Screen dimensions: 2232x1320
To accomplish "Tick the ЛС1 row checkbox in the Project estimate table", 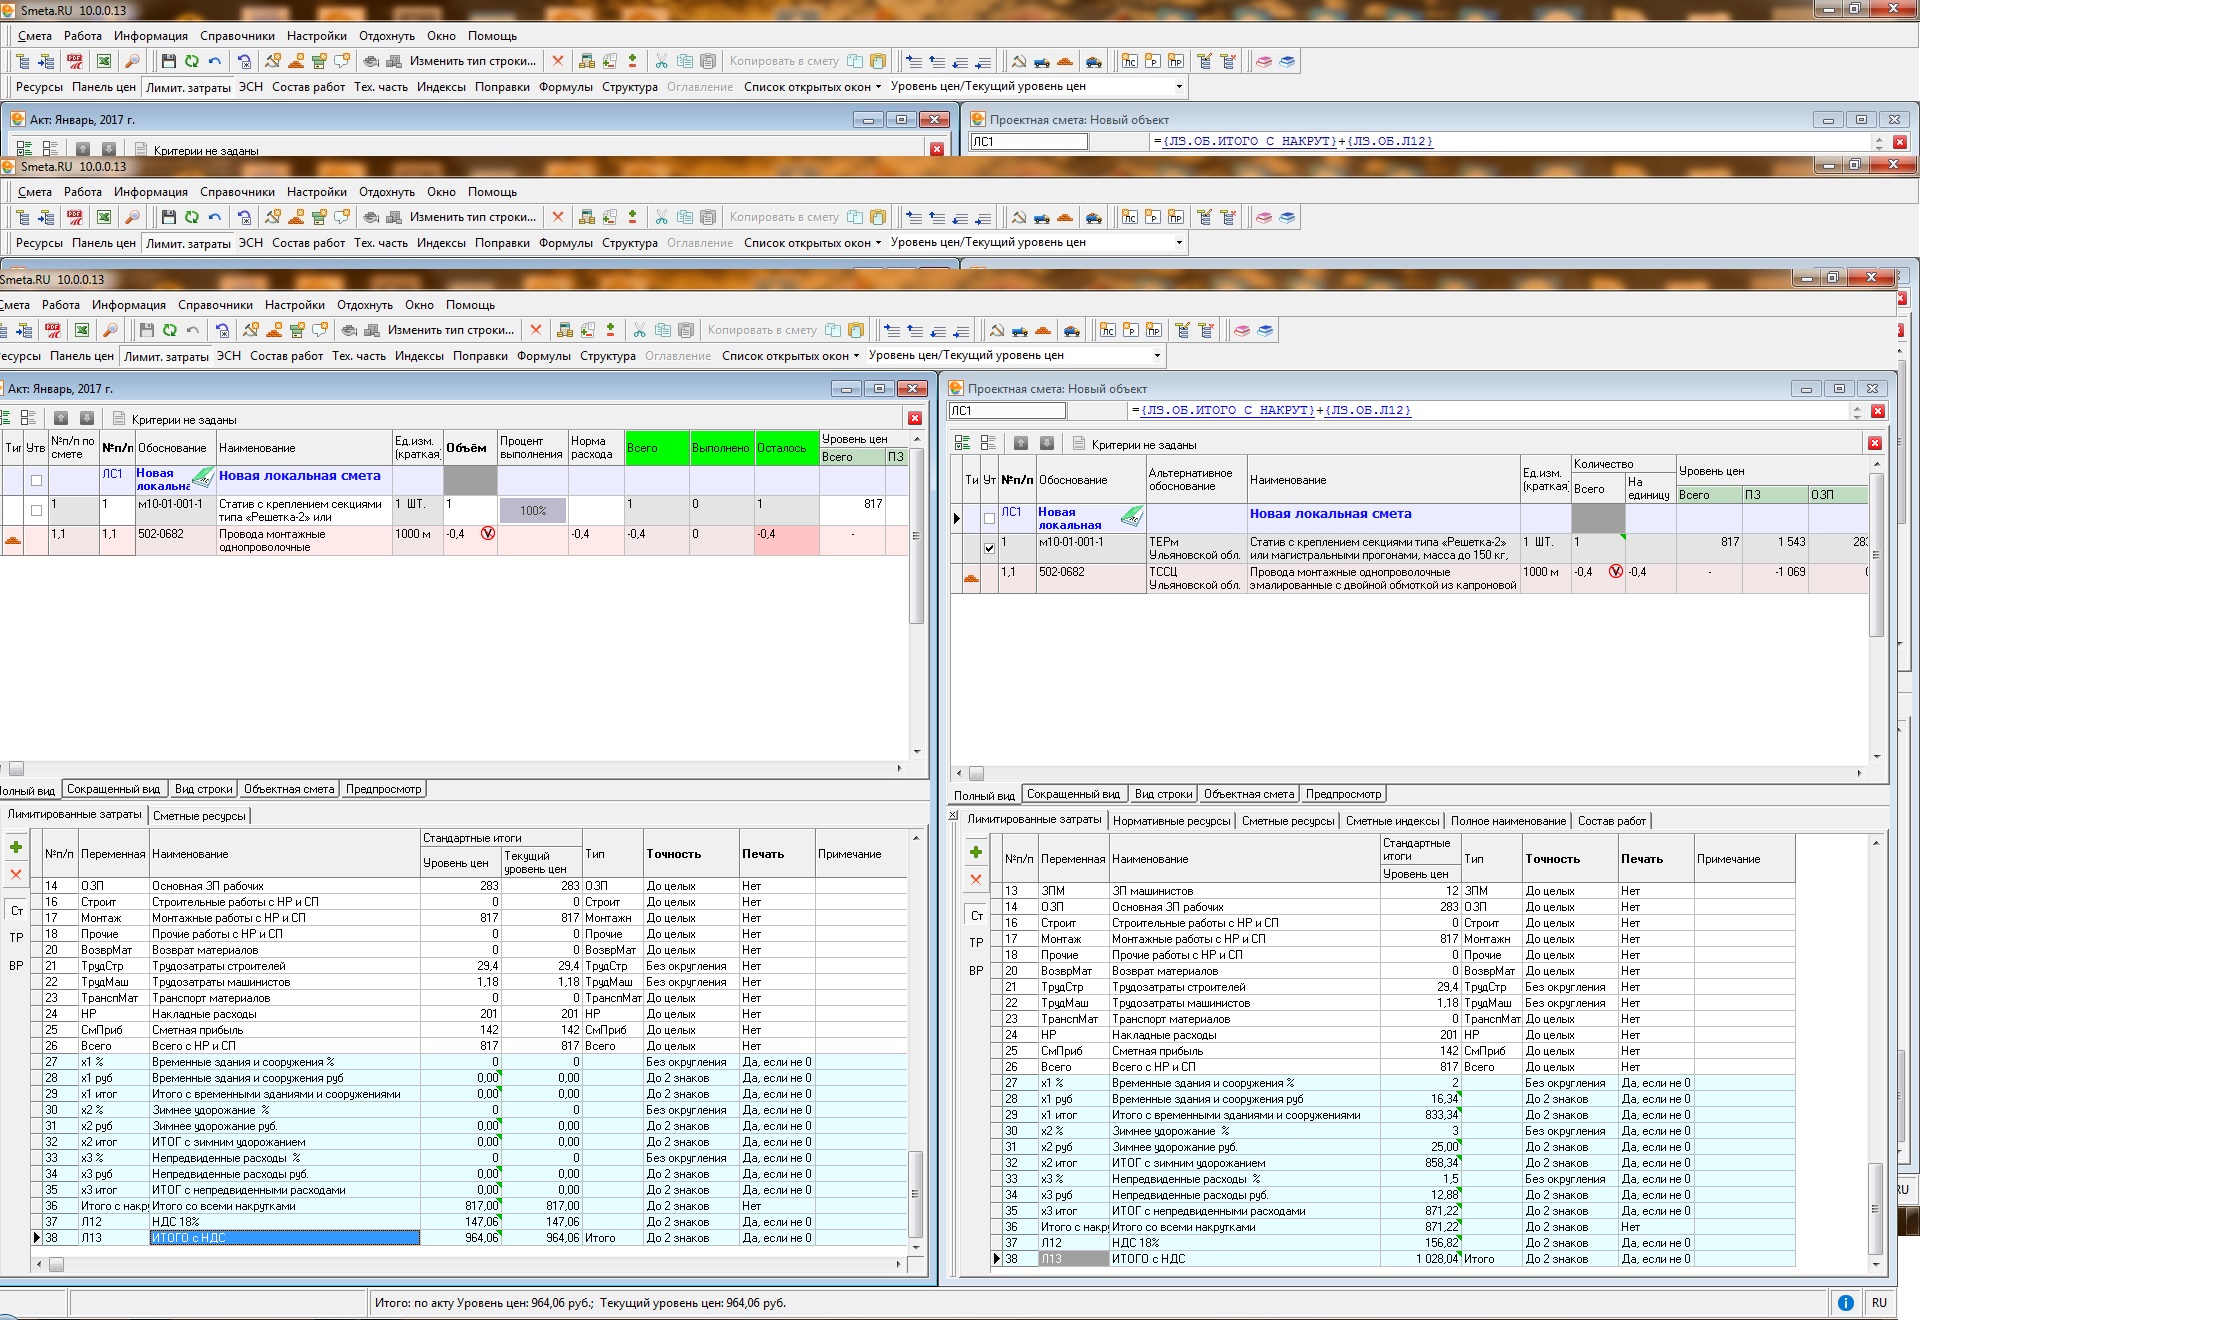I will (x=989, y=519).
